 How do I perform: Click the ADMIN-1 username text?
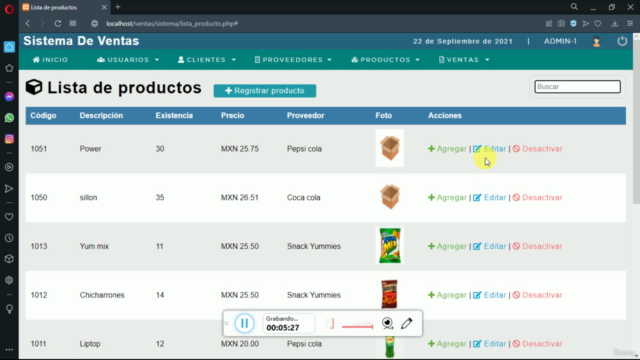coord(560,41)
